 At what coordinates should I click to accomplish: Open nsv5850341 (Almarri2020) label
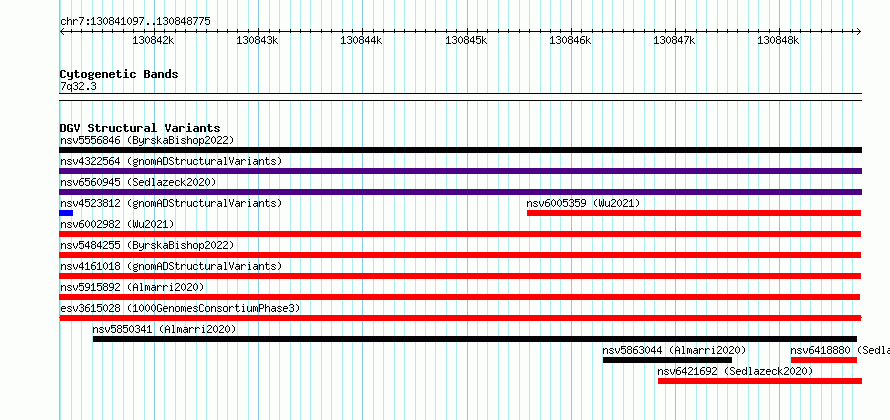(x=164, y=329)
